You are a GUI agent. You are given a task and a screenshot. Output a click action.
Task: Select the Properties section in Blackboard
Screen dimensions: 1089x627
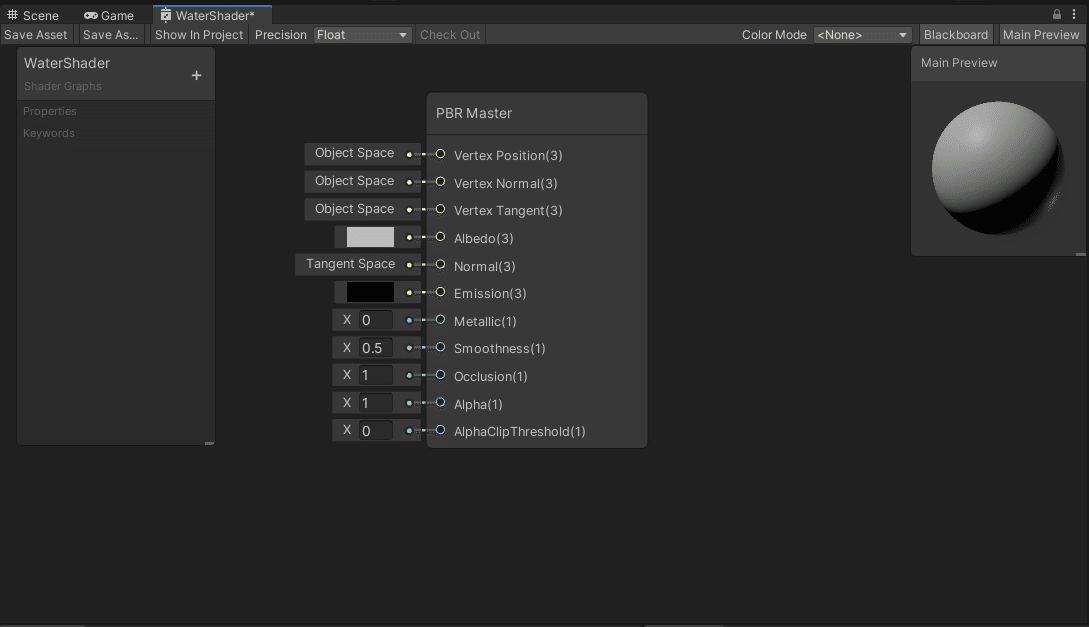[50, 111]
